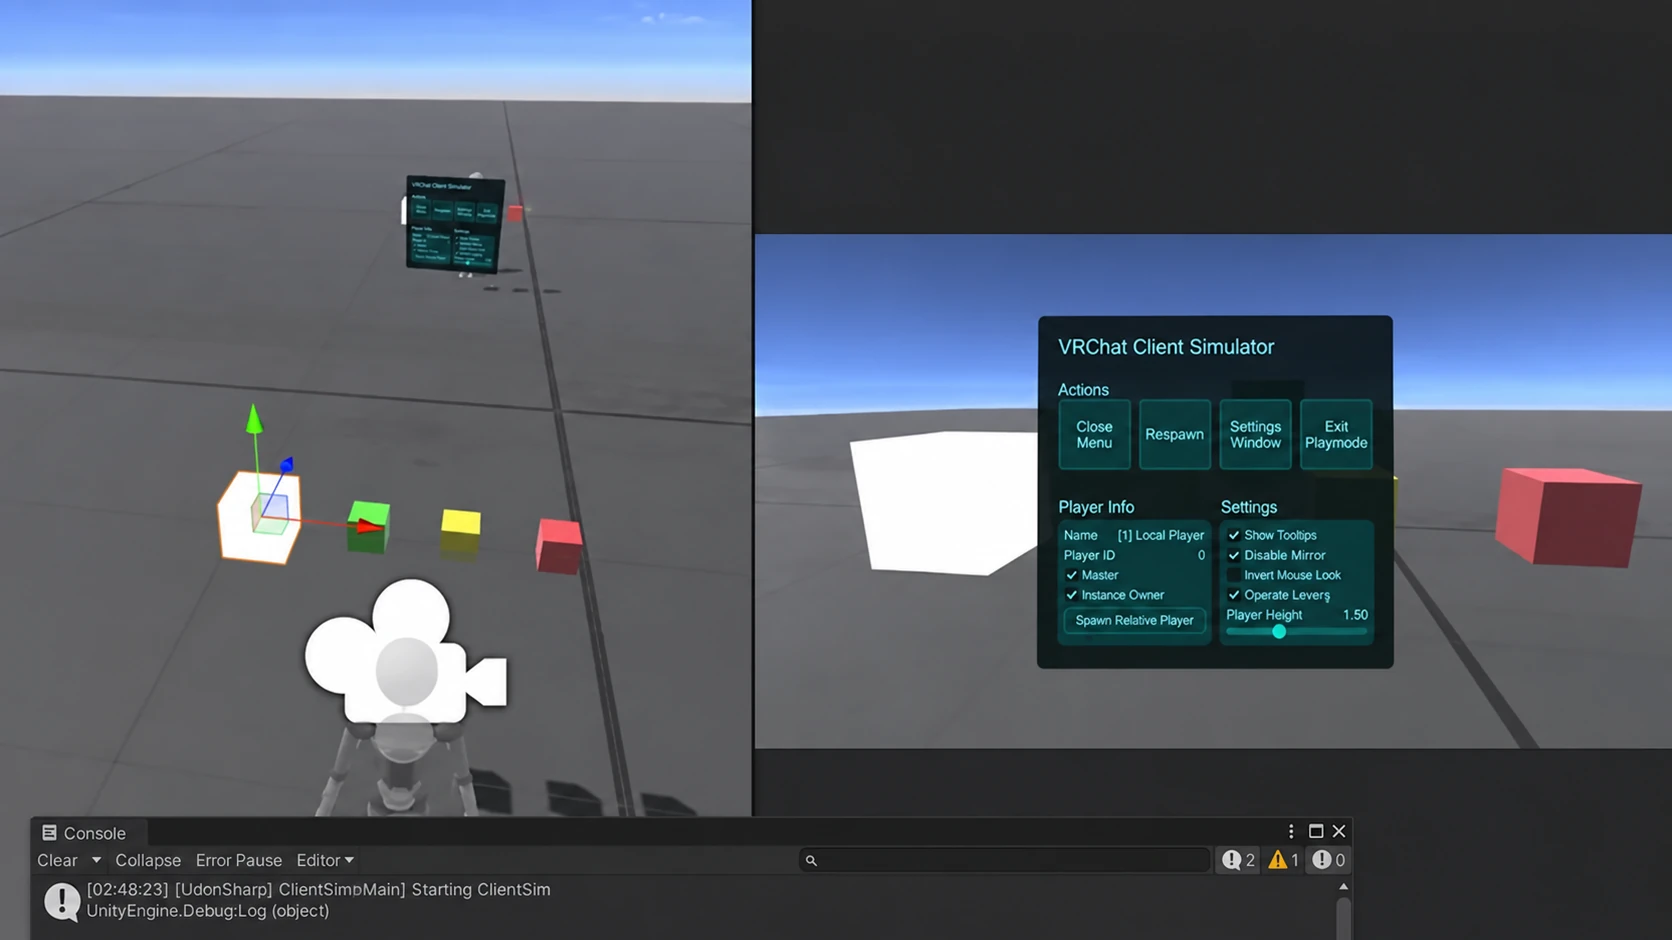Click the red cube in Game view

pyautogui.click(x=1569, y=517)
